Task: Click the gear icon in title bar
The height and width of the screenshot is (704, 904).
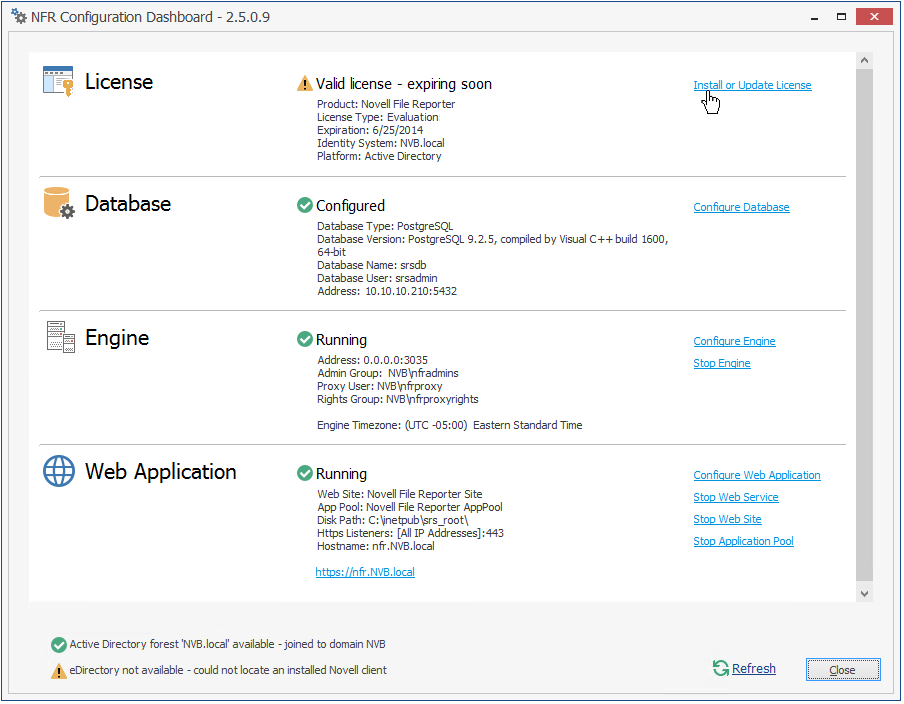Action: pyautogui.click(x=19, y=17)
